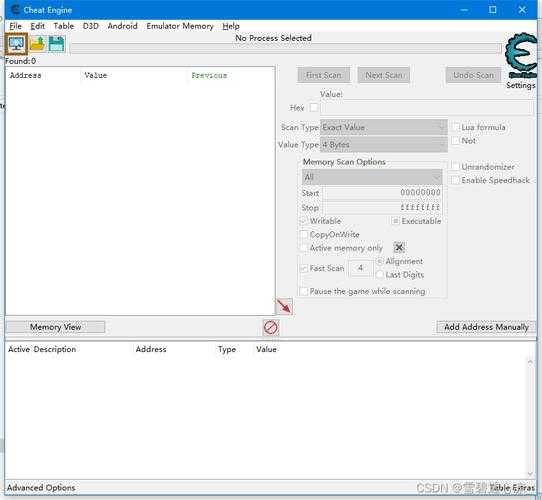The width and height of the screenshot is (542, 500).
Task: Click the Value input field
Action: click(x=427, y=108)
